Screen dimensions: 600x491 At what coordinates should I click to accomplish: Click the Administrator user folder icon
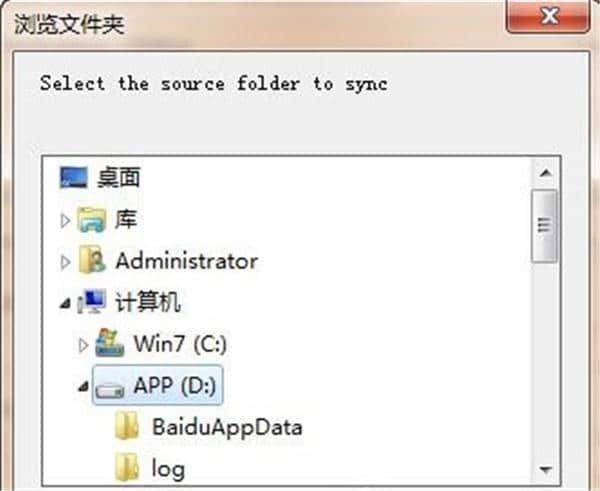tap(93, 261)
